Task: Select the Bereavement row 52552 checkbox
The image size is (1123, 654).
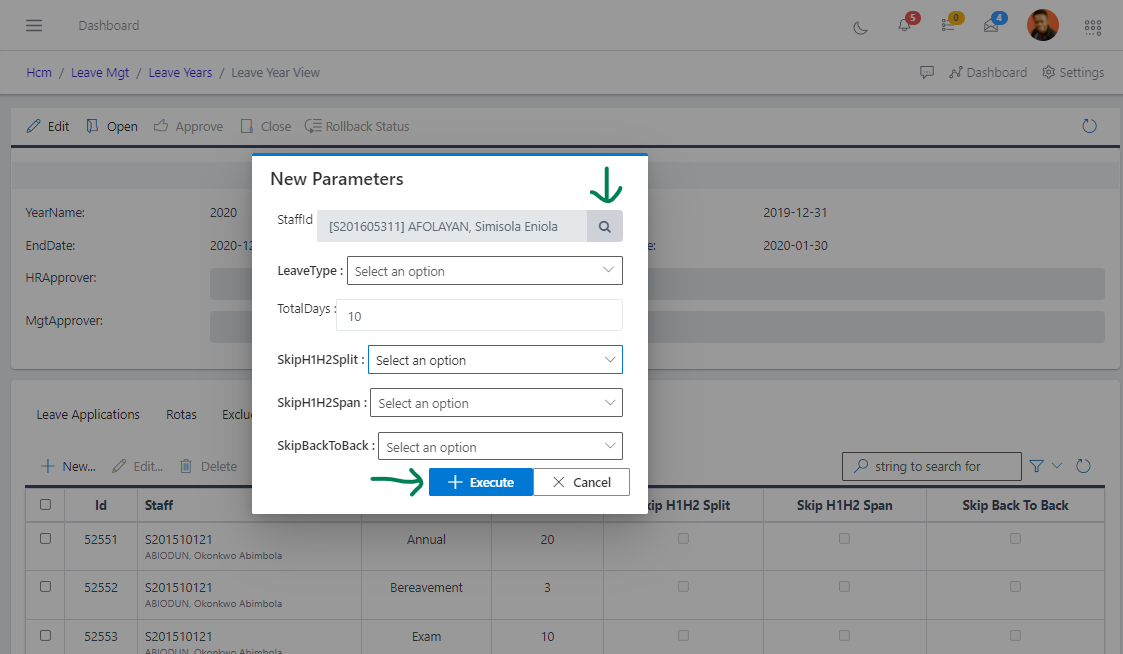Action: [x=45, y=586]
